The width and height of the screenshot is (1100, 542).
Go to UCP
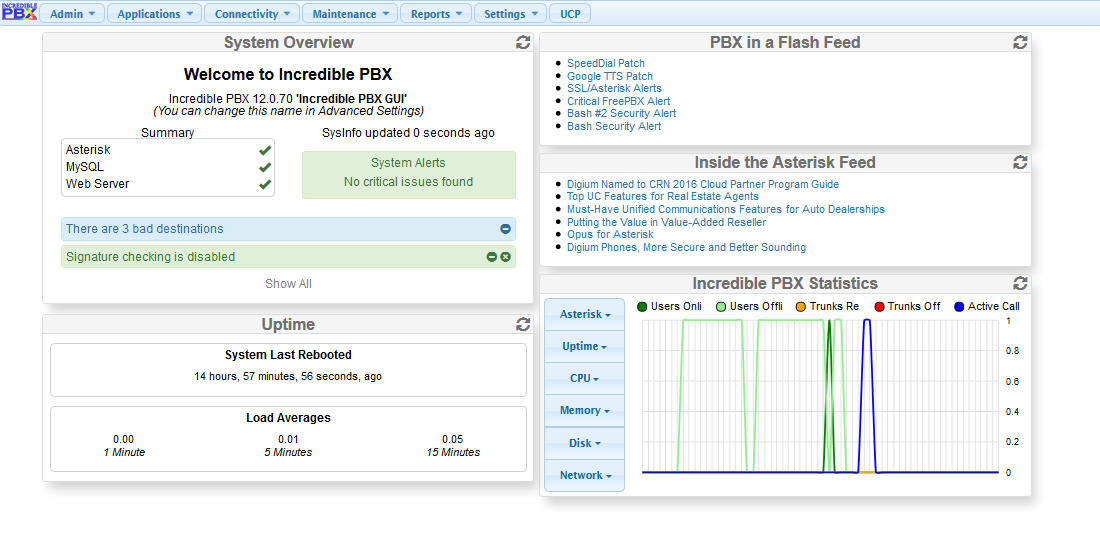point(570,13)
